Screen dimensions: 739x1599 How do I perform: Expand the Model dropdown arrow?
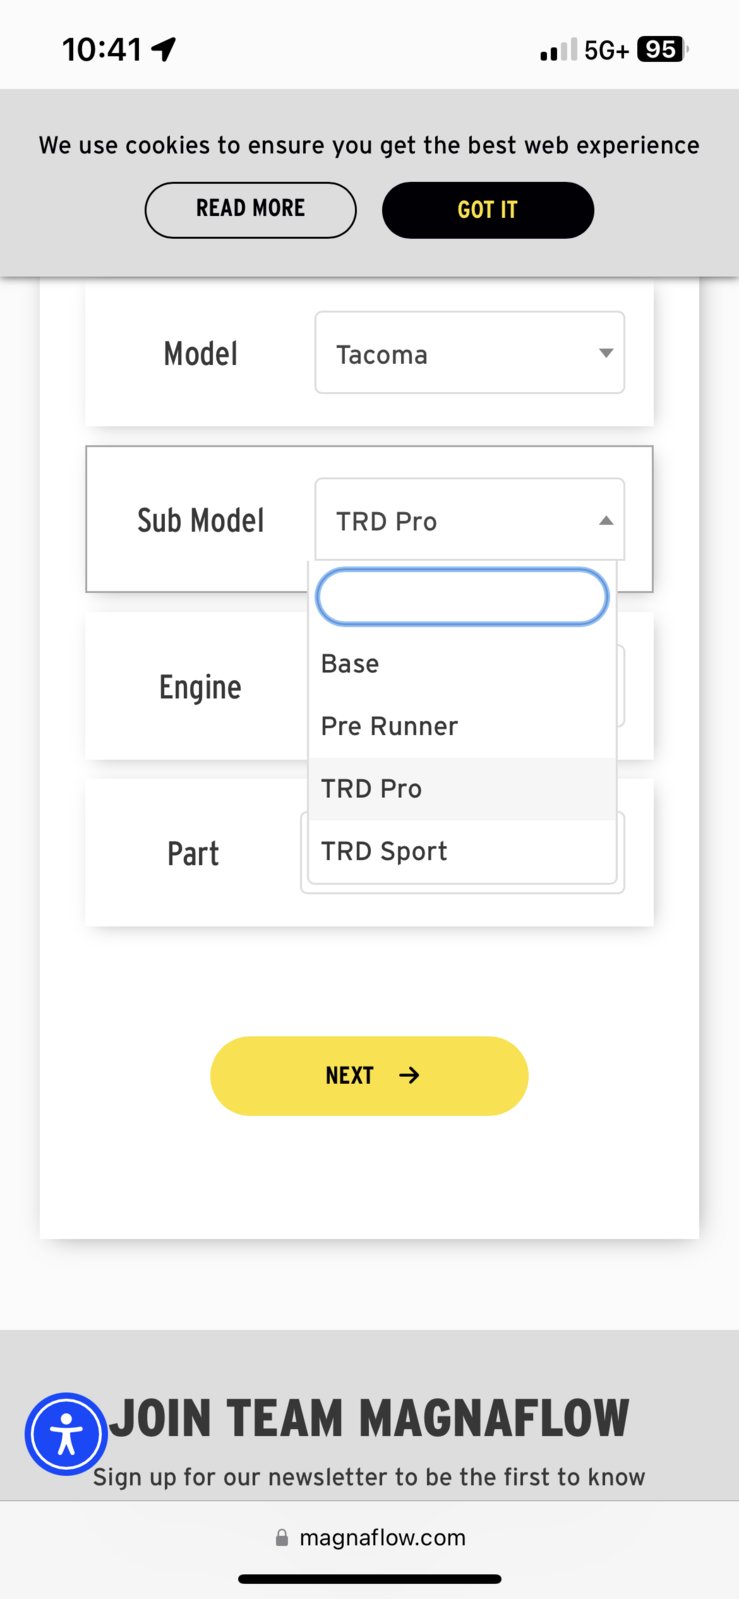tap(606, 353)
